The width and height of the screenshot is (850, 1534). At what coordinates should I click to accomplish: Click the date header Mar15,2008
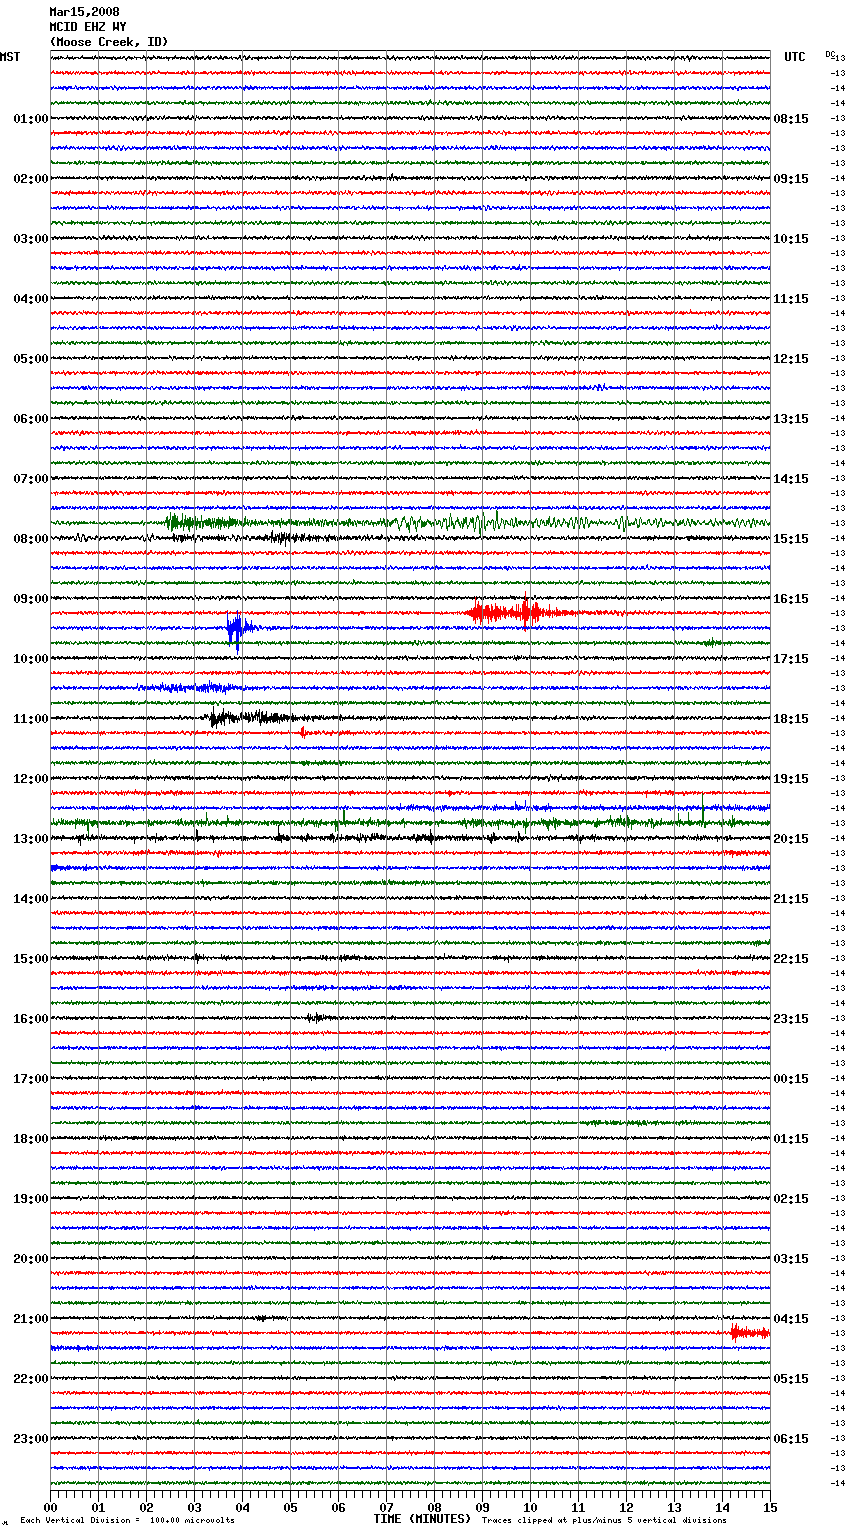point(84,12)
